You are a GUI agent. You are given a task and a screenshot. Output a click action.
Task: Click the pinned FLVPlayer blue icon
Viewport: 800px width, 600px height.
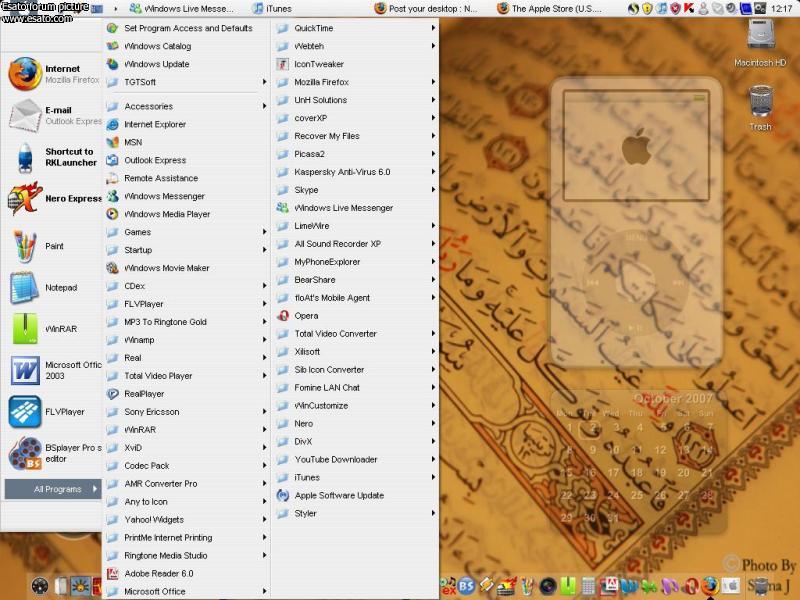pyautogui.click(x=24, y=412)
